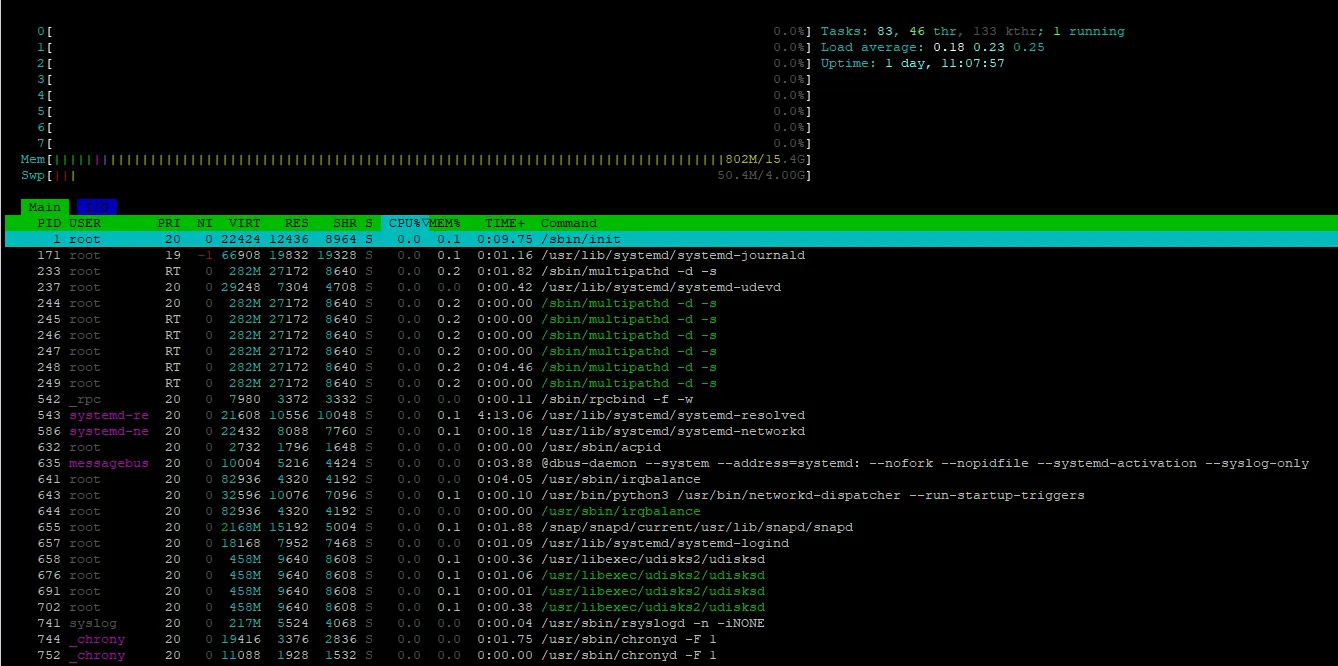Sort by the MEM% column header
Viewport: 1338px width, 666px height.
point(445,223)
